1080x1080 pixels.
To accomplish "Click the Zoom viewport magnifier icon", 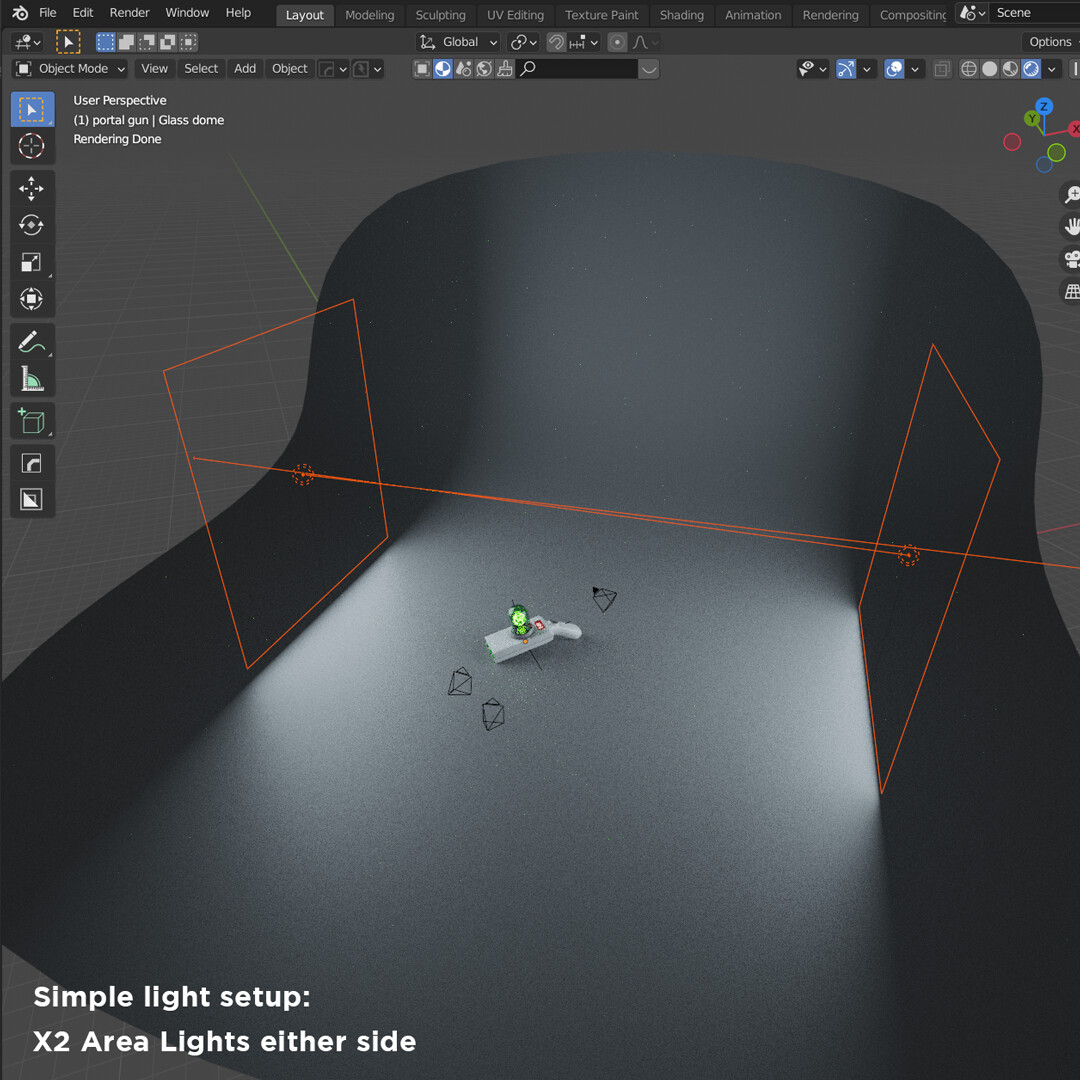I will (1070, 195).
